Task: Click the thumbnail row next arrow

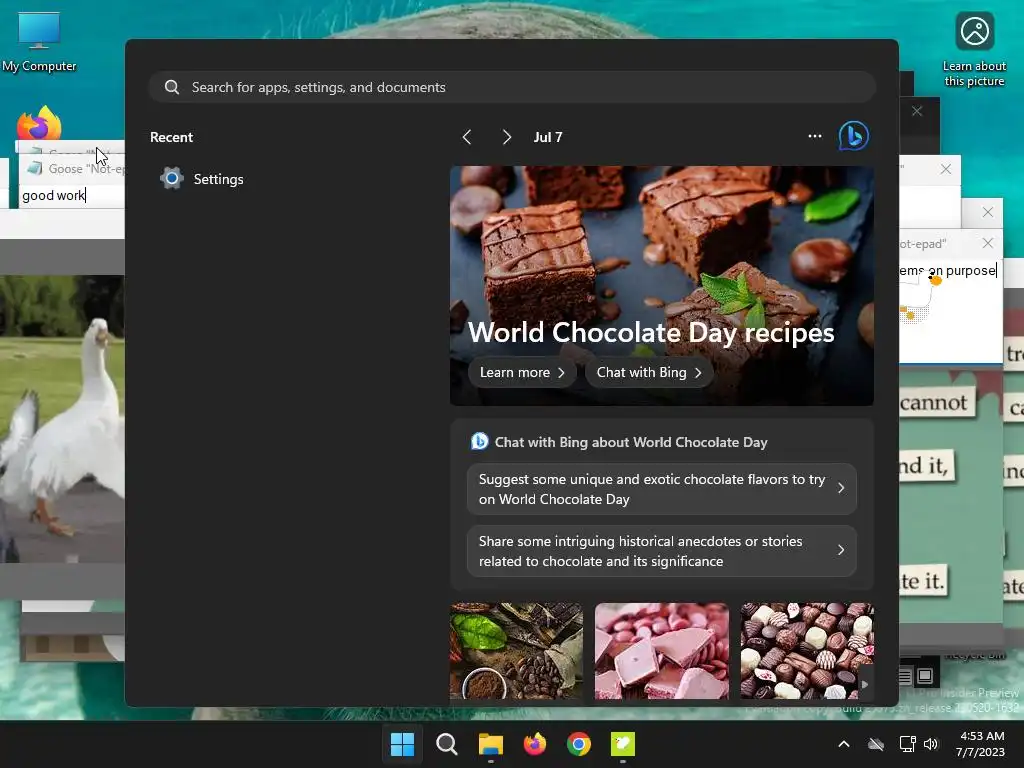Action: [865, 684]
